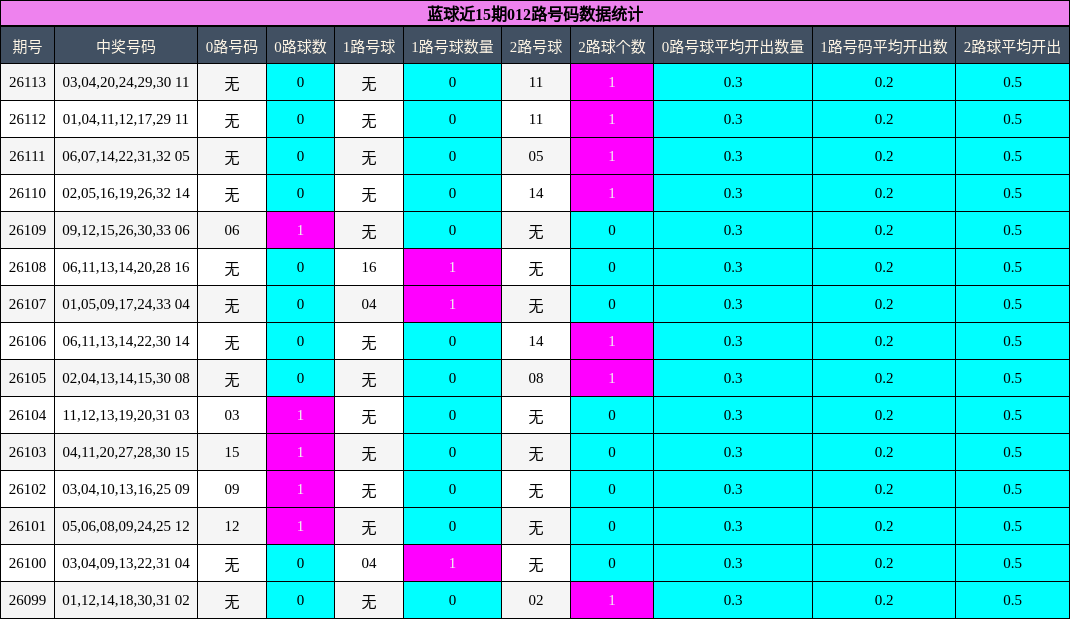Click winning numbers 01,12,14,18,30,31 02
This screenshot has height=619, width=1070.
(x=126, y=600)
